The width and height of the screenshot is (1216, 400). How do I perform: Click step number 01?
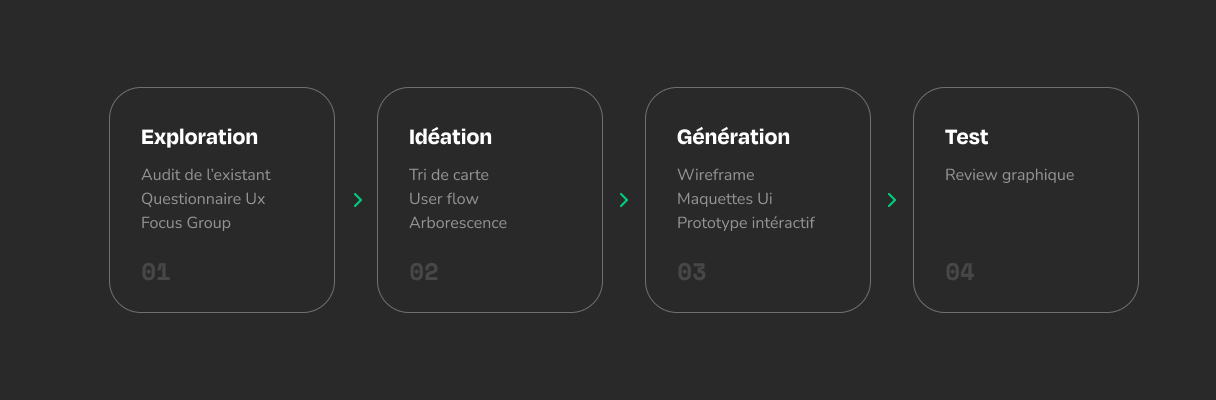pyautogui.click(x=156, y=272)
